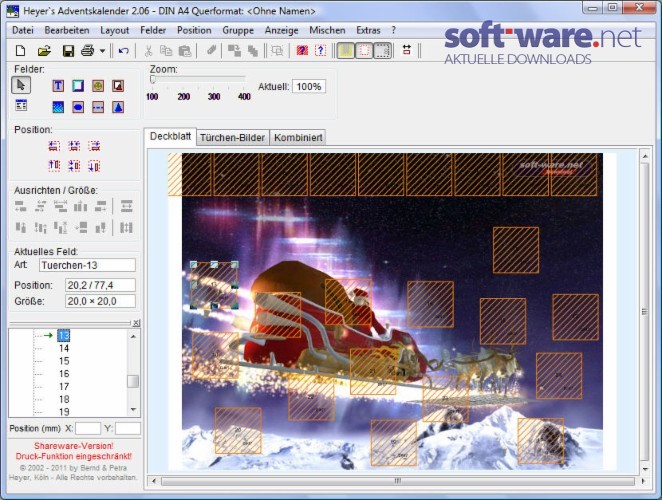Select the arrow pointer tool under Felder
The image size is (662, 500).
pyautogui.click(x=21, y=85)
